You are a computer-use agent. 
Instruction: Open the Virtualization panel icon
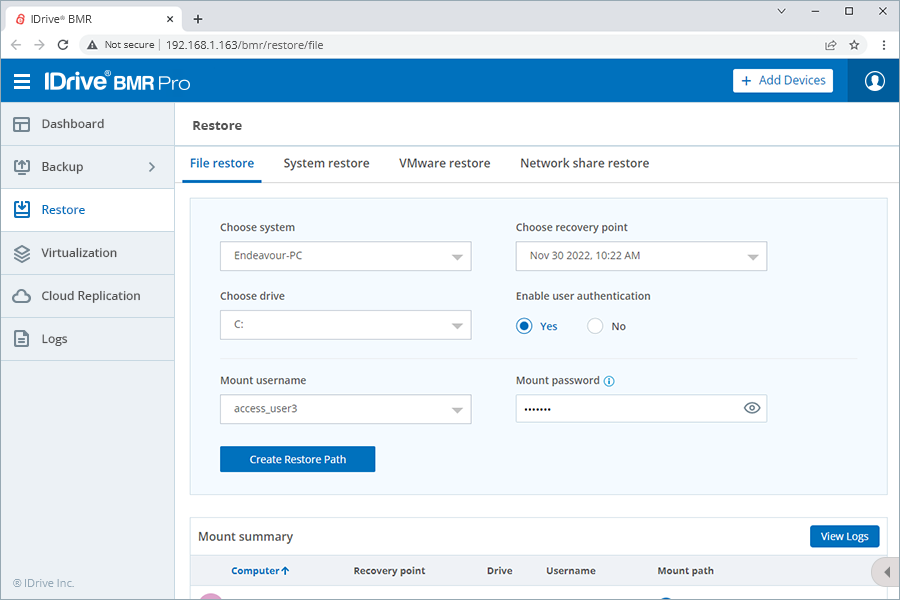point(22,252)
